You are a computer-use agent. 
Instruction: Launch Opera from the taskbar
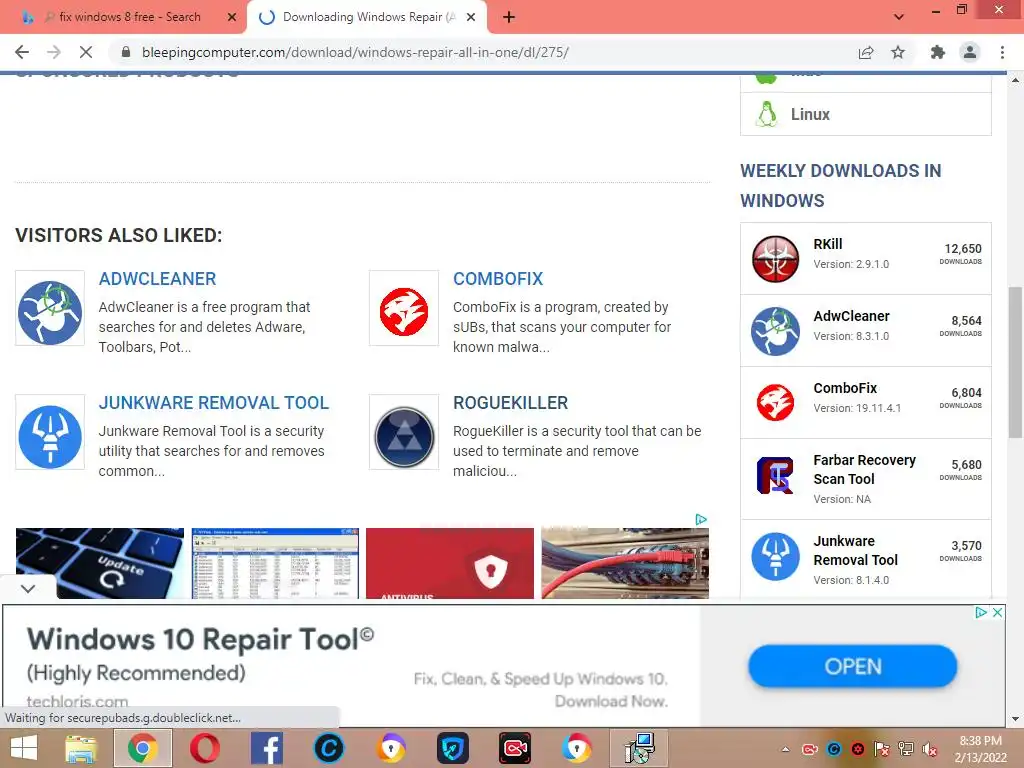tap(204, 748)
